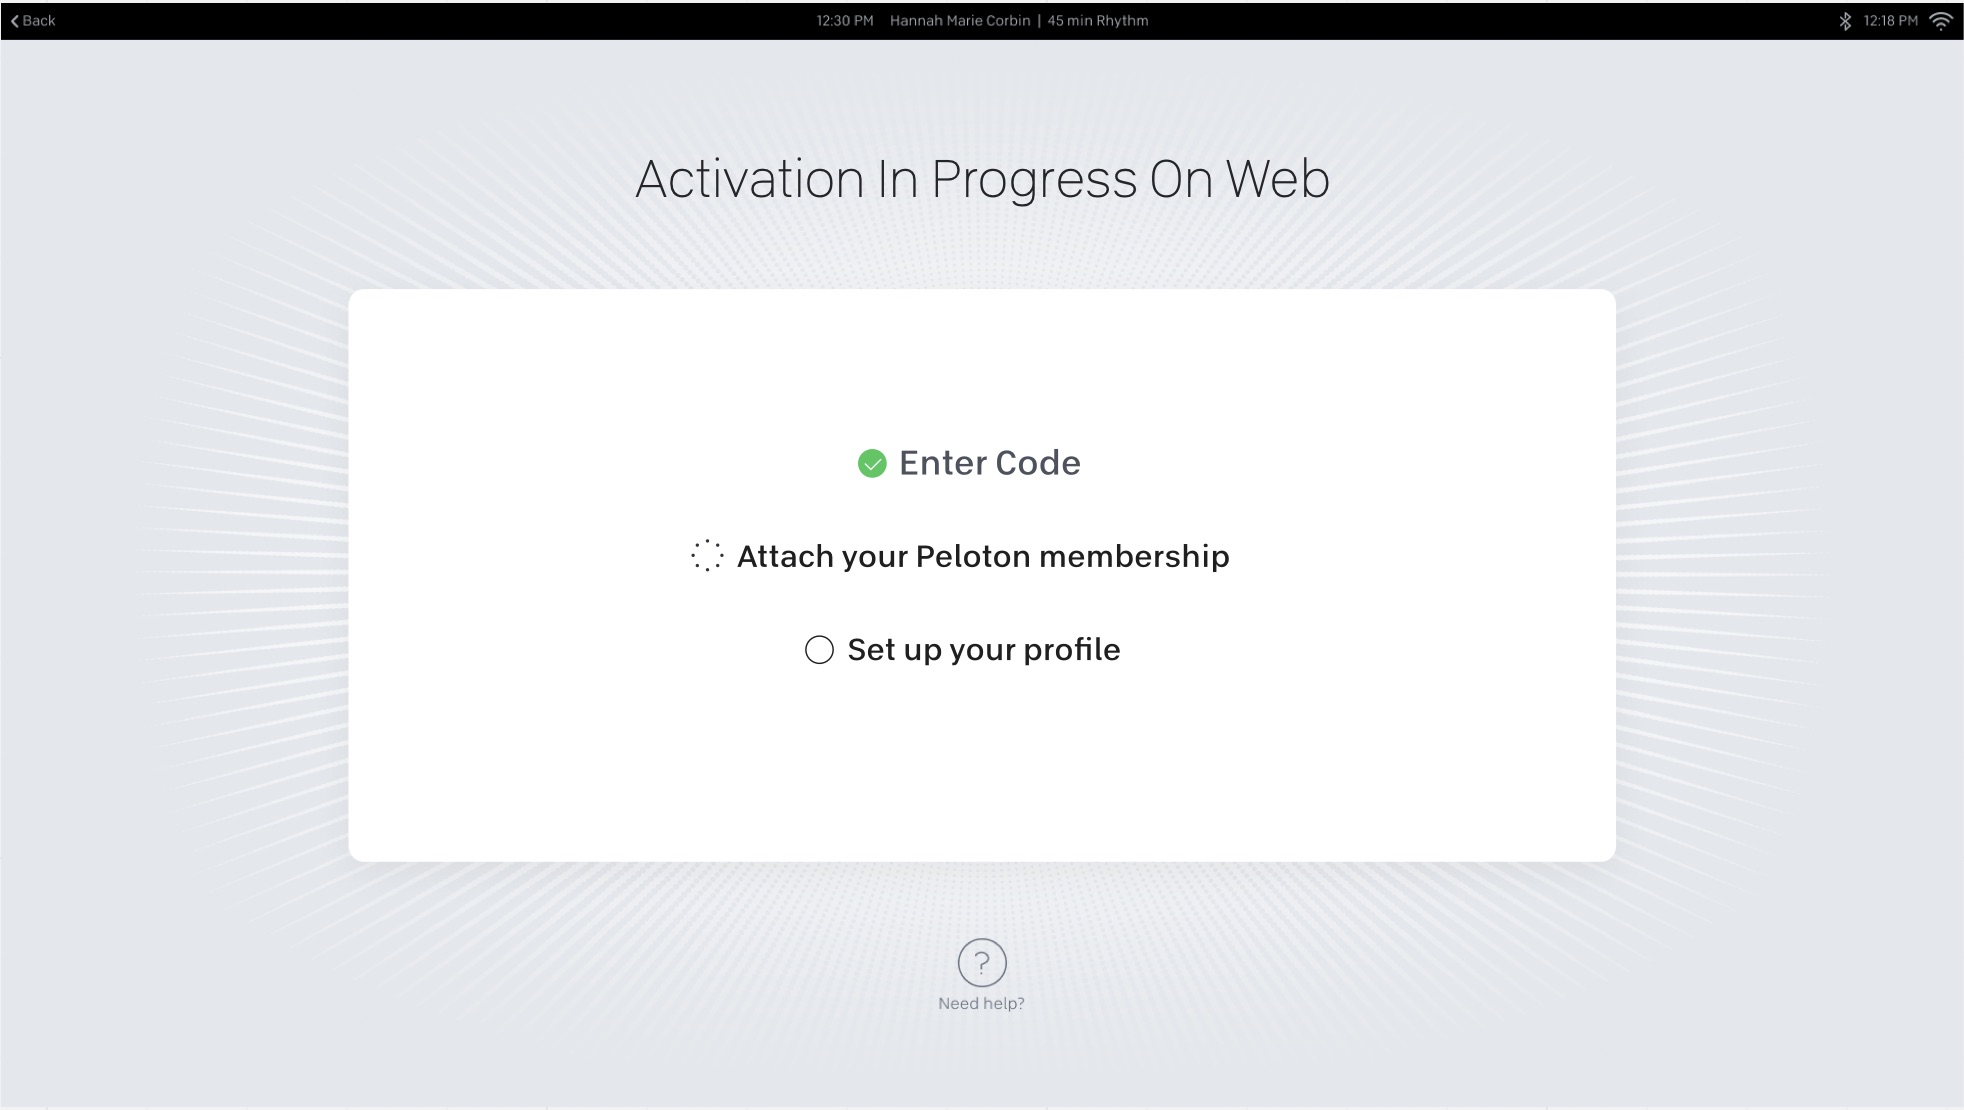
Task: Click the word Web in the page heading
Action: (1277, 180)
